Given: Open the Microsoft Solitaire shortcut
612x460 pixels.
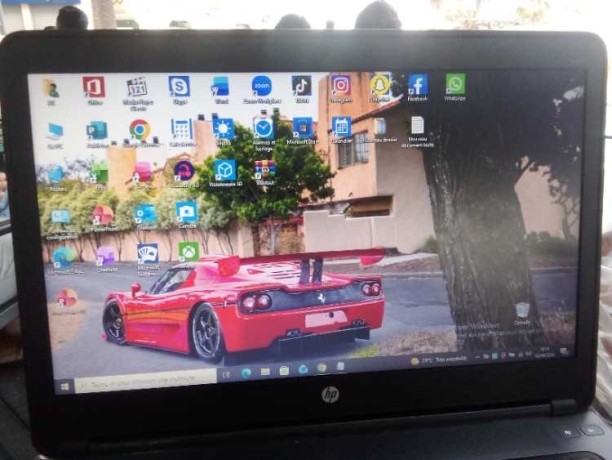Looking at the screenshot, I should (x=148, y=259).
